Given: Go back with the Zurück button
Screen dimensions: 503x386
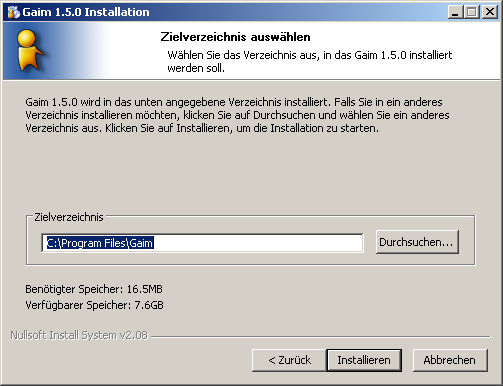Looking at the screenshot, I should 289,360.
